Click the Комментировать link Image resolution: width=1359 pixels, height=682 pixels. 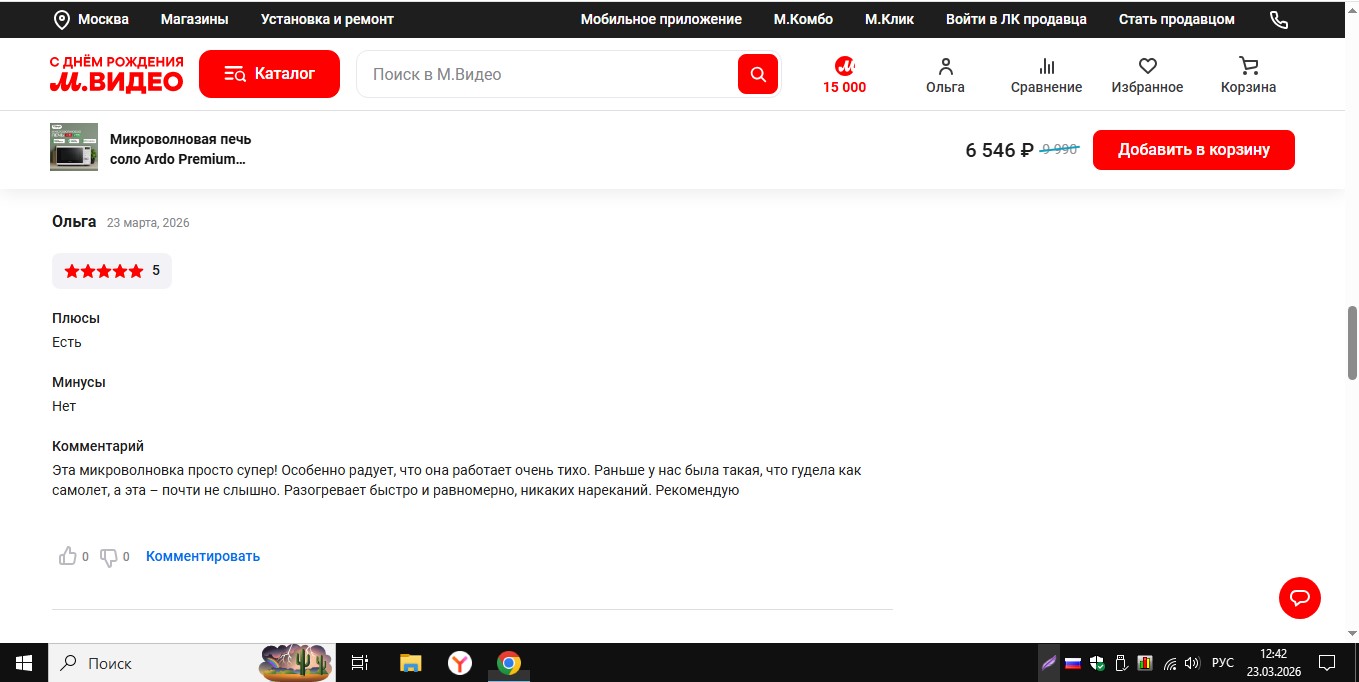[203, 556]
